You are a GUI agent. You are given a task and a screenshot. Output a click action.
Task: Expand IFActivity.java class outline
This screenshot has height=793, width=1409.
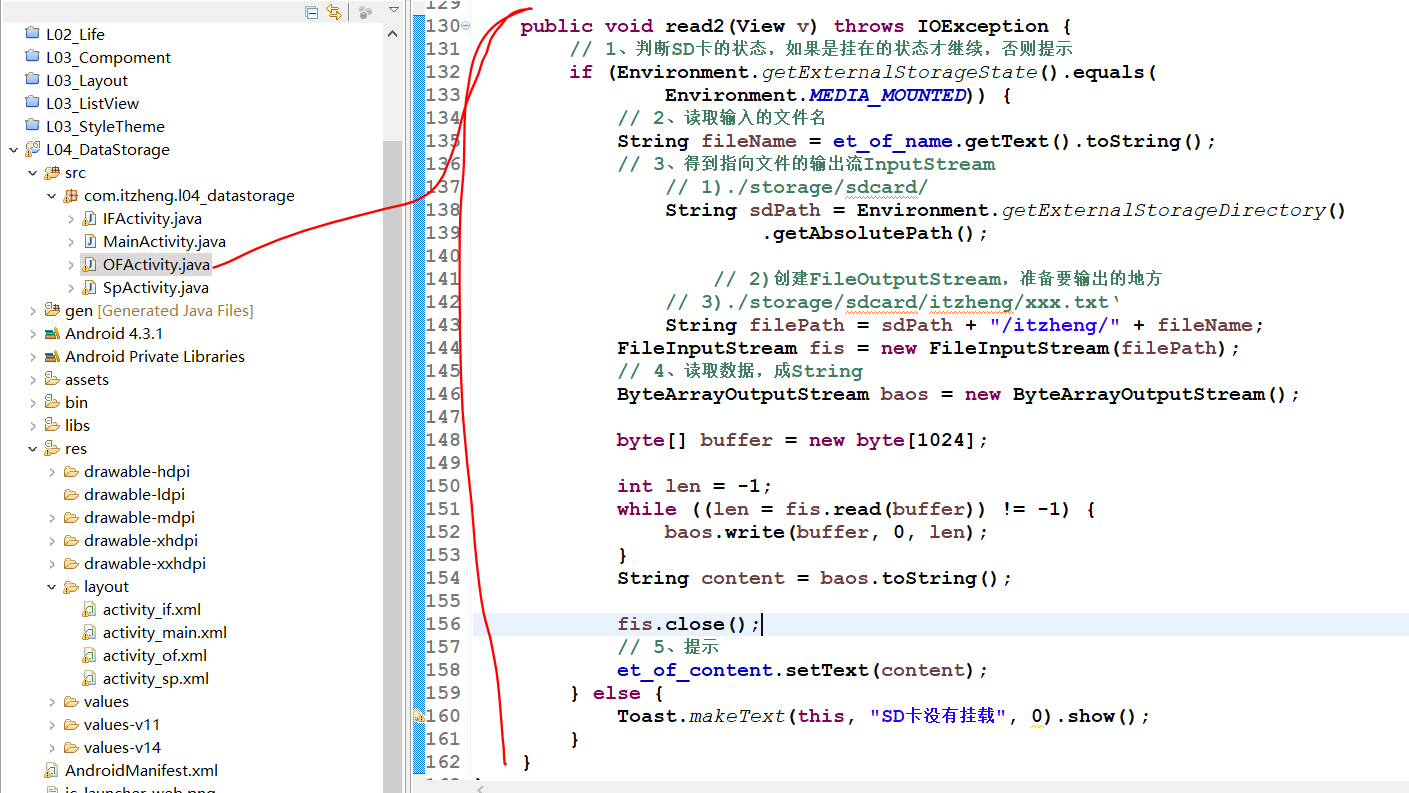click(x=71, y=218)
